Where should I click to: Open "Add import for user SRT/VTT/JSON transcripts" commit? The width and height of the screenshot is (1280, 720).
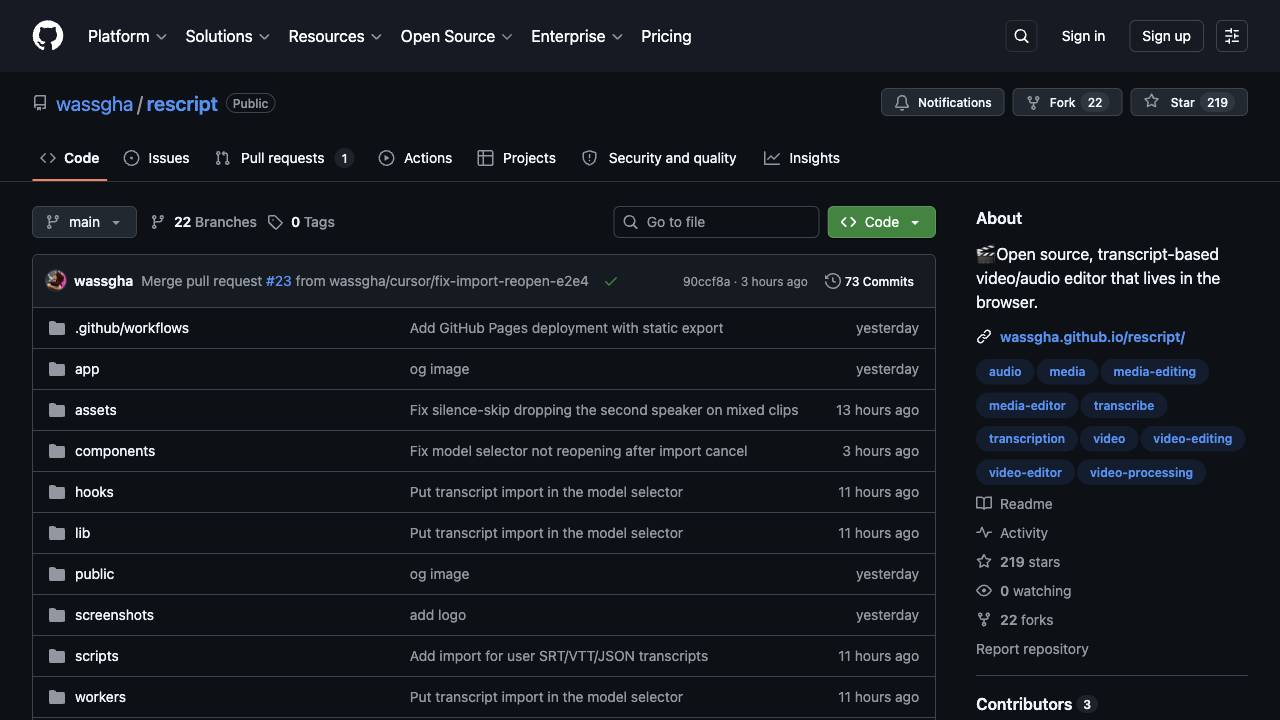coord(559,656)
